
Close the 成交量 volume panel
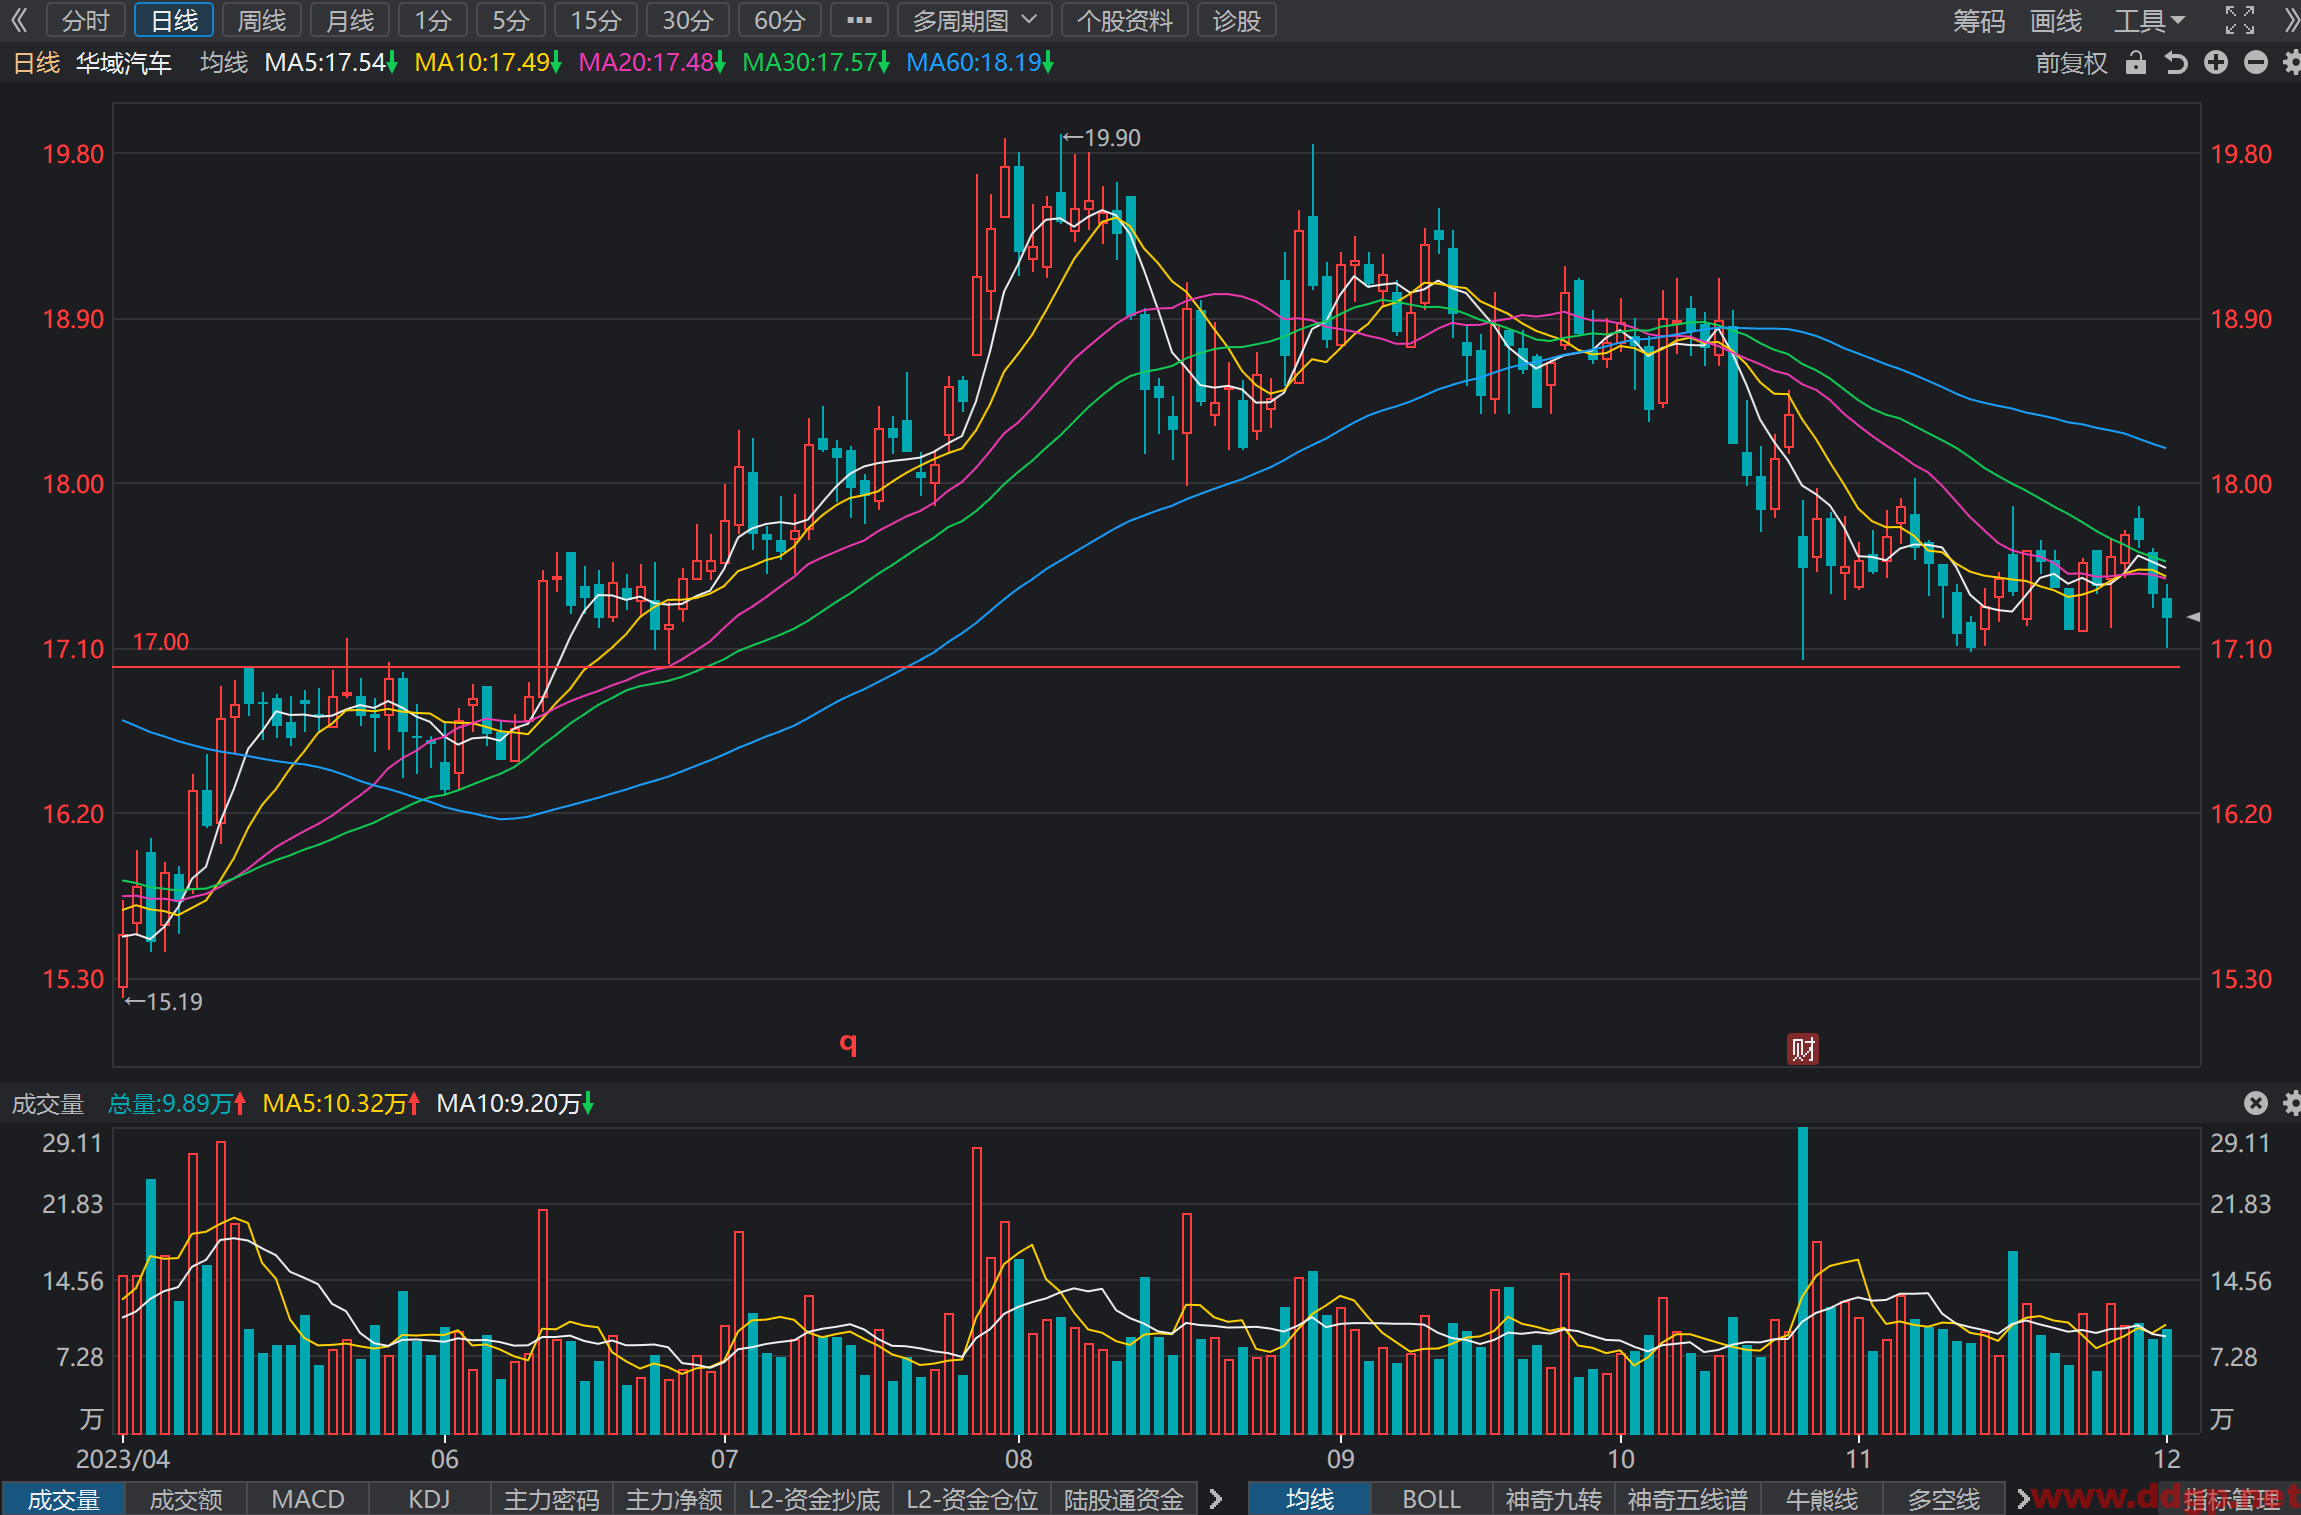point(2256,1103)
